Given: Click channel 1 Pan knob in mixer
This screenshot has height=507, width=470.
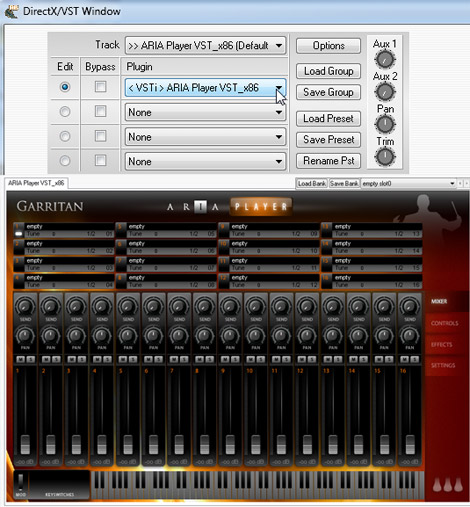Looking at the screenshot, I should tap(25, 335).
